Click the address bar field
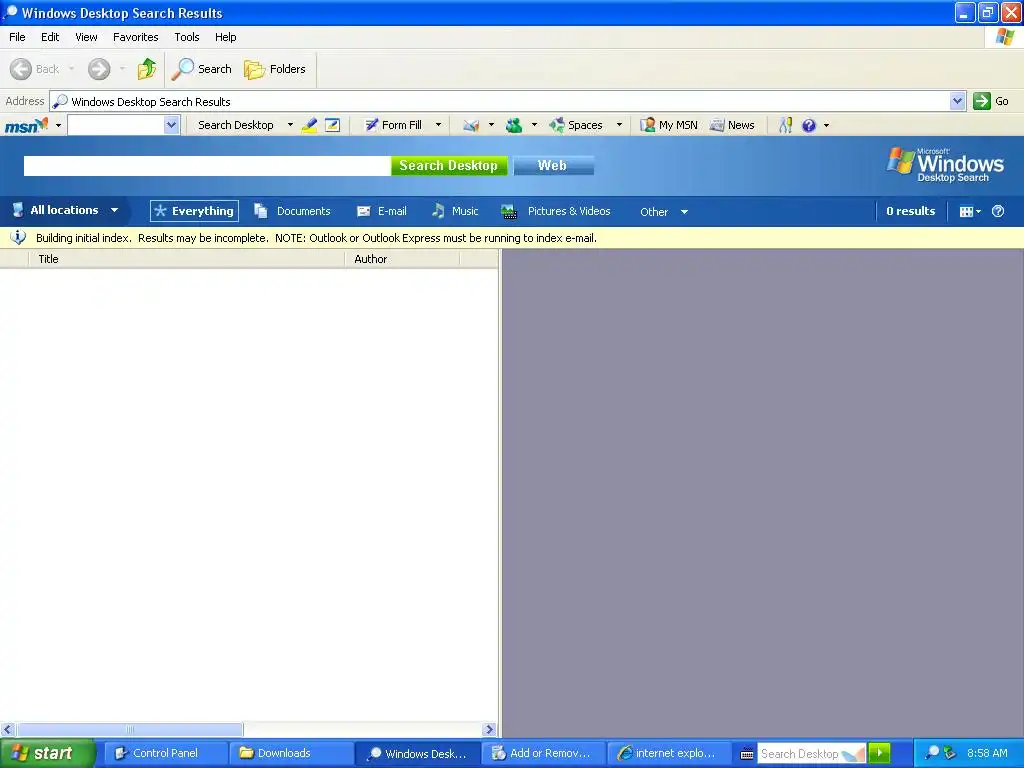The width and height of the screenshot is (1024, 768). click(x=500, y=102)
